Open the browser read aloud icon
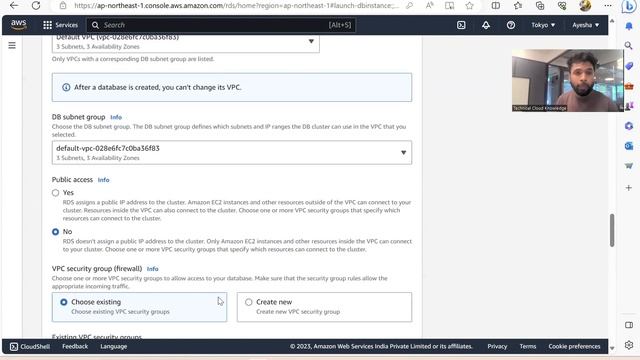This screenshot has height=360, width=640. 430,6
